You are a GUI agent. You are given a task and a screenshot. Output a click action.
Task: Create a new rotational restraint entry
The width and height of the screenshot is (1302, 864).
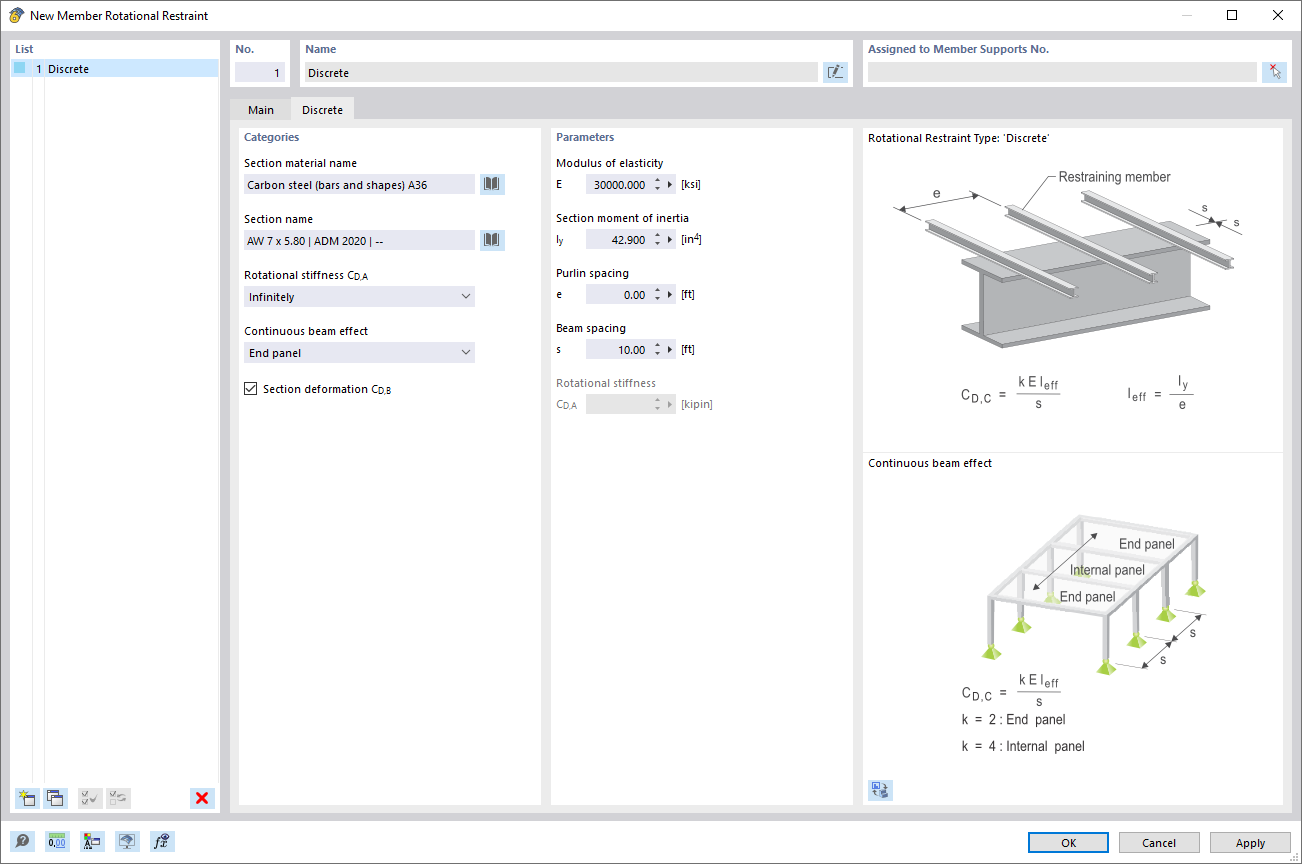(26, 798)
